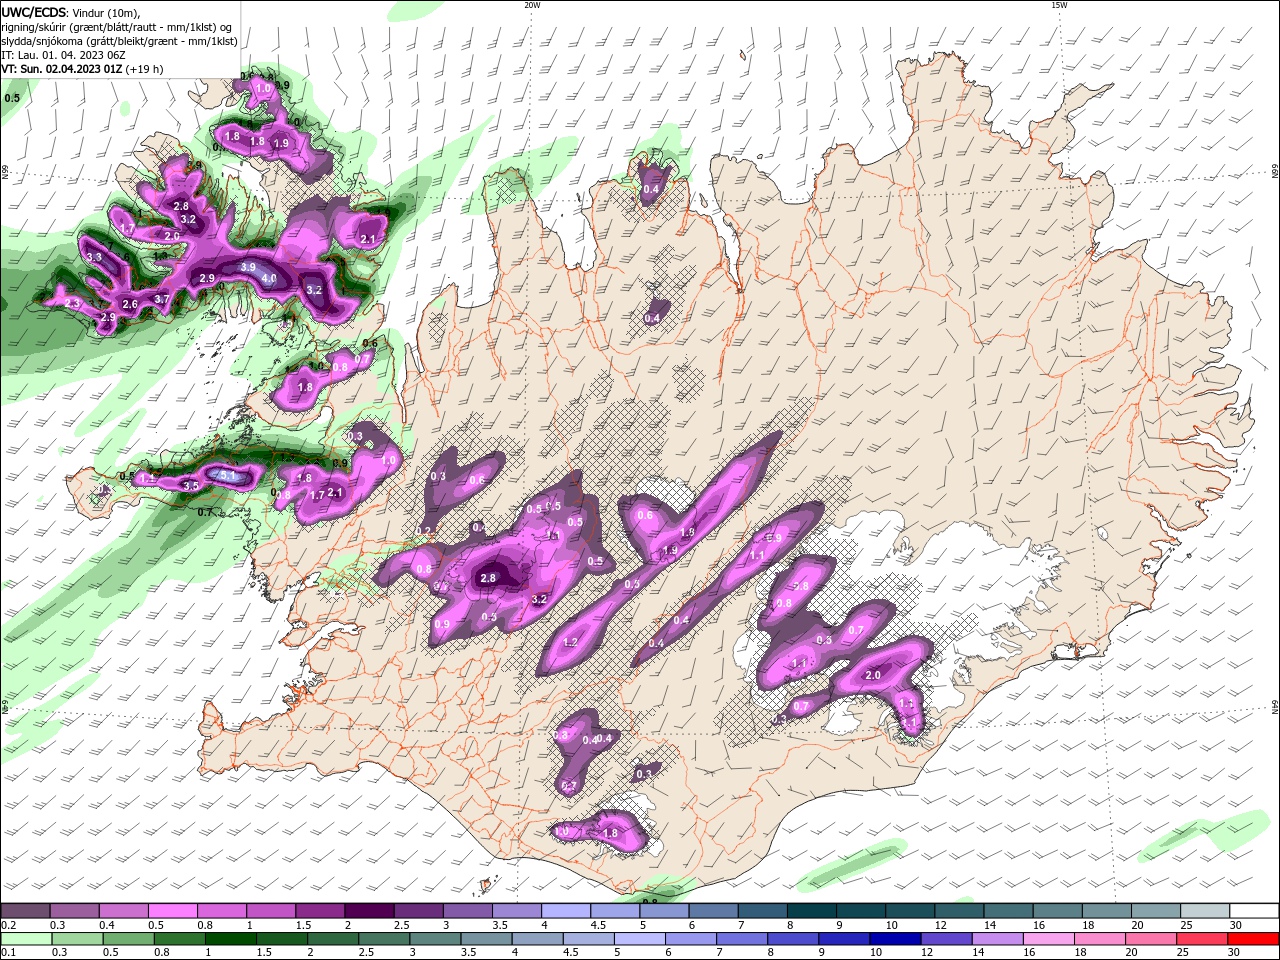Pick the bright red rain swatch after the 30 label
The width and height of the screenshot is (1280, 960).
[1254, 939]
